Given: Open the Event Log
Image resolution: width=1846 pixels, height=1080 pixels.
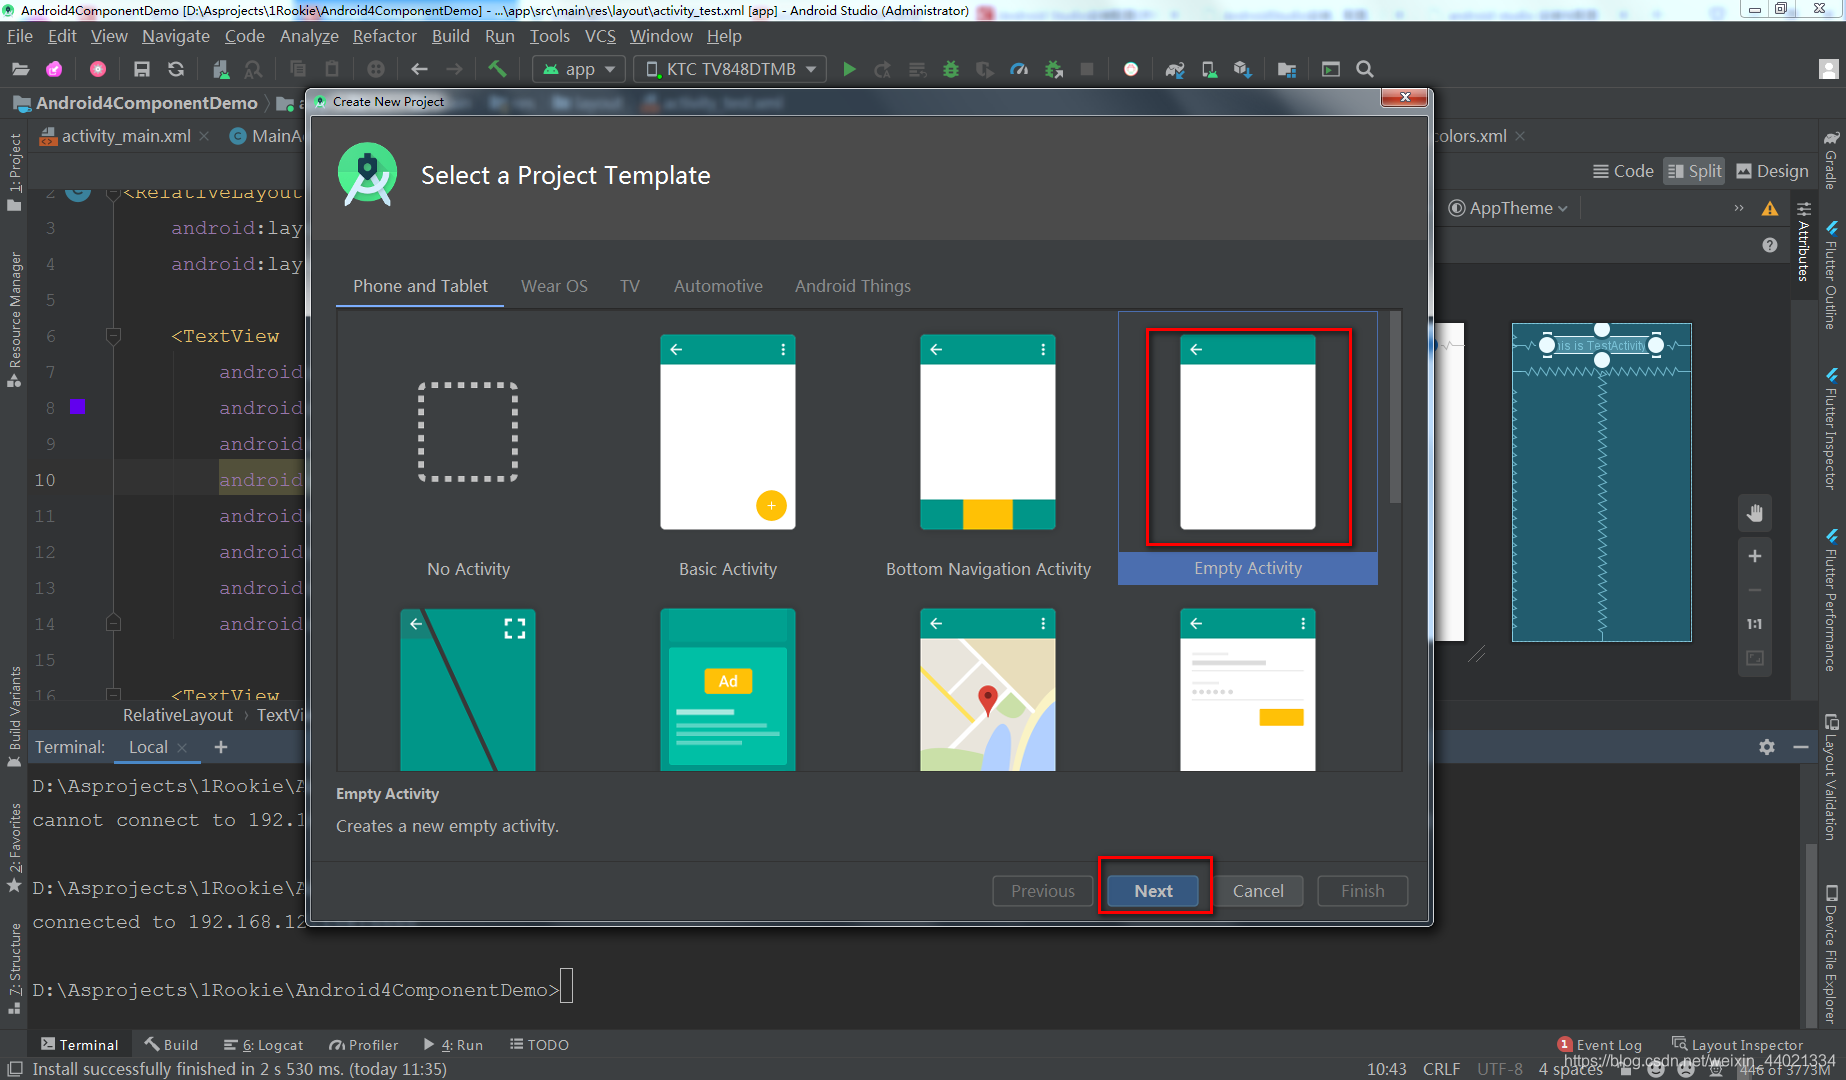Looking at the screenshot, I should click(1600, 1044).
